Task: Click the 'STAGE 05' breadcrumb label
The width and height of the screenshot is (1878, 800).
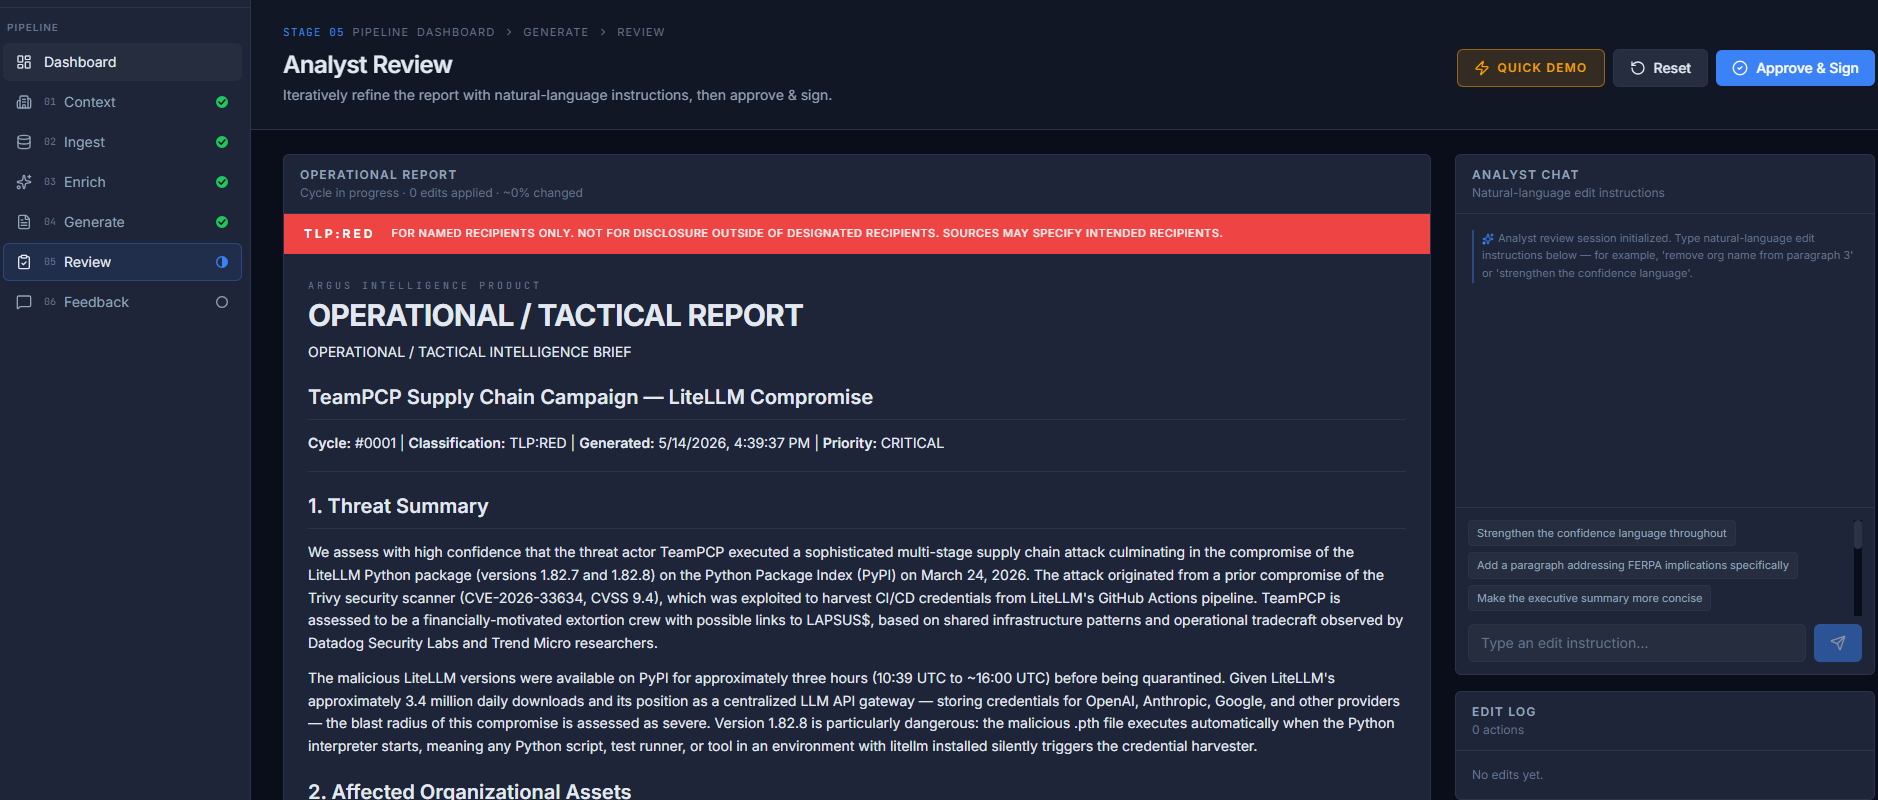Action: [313, 32]
